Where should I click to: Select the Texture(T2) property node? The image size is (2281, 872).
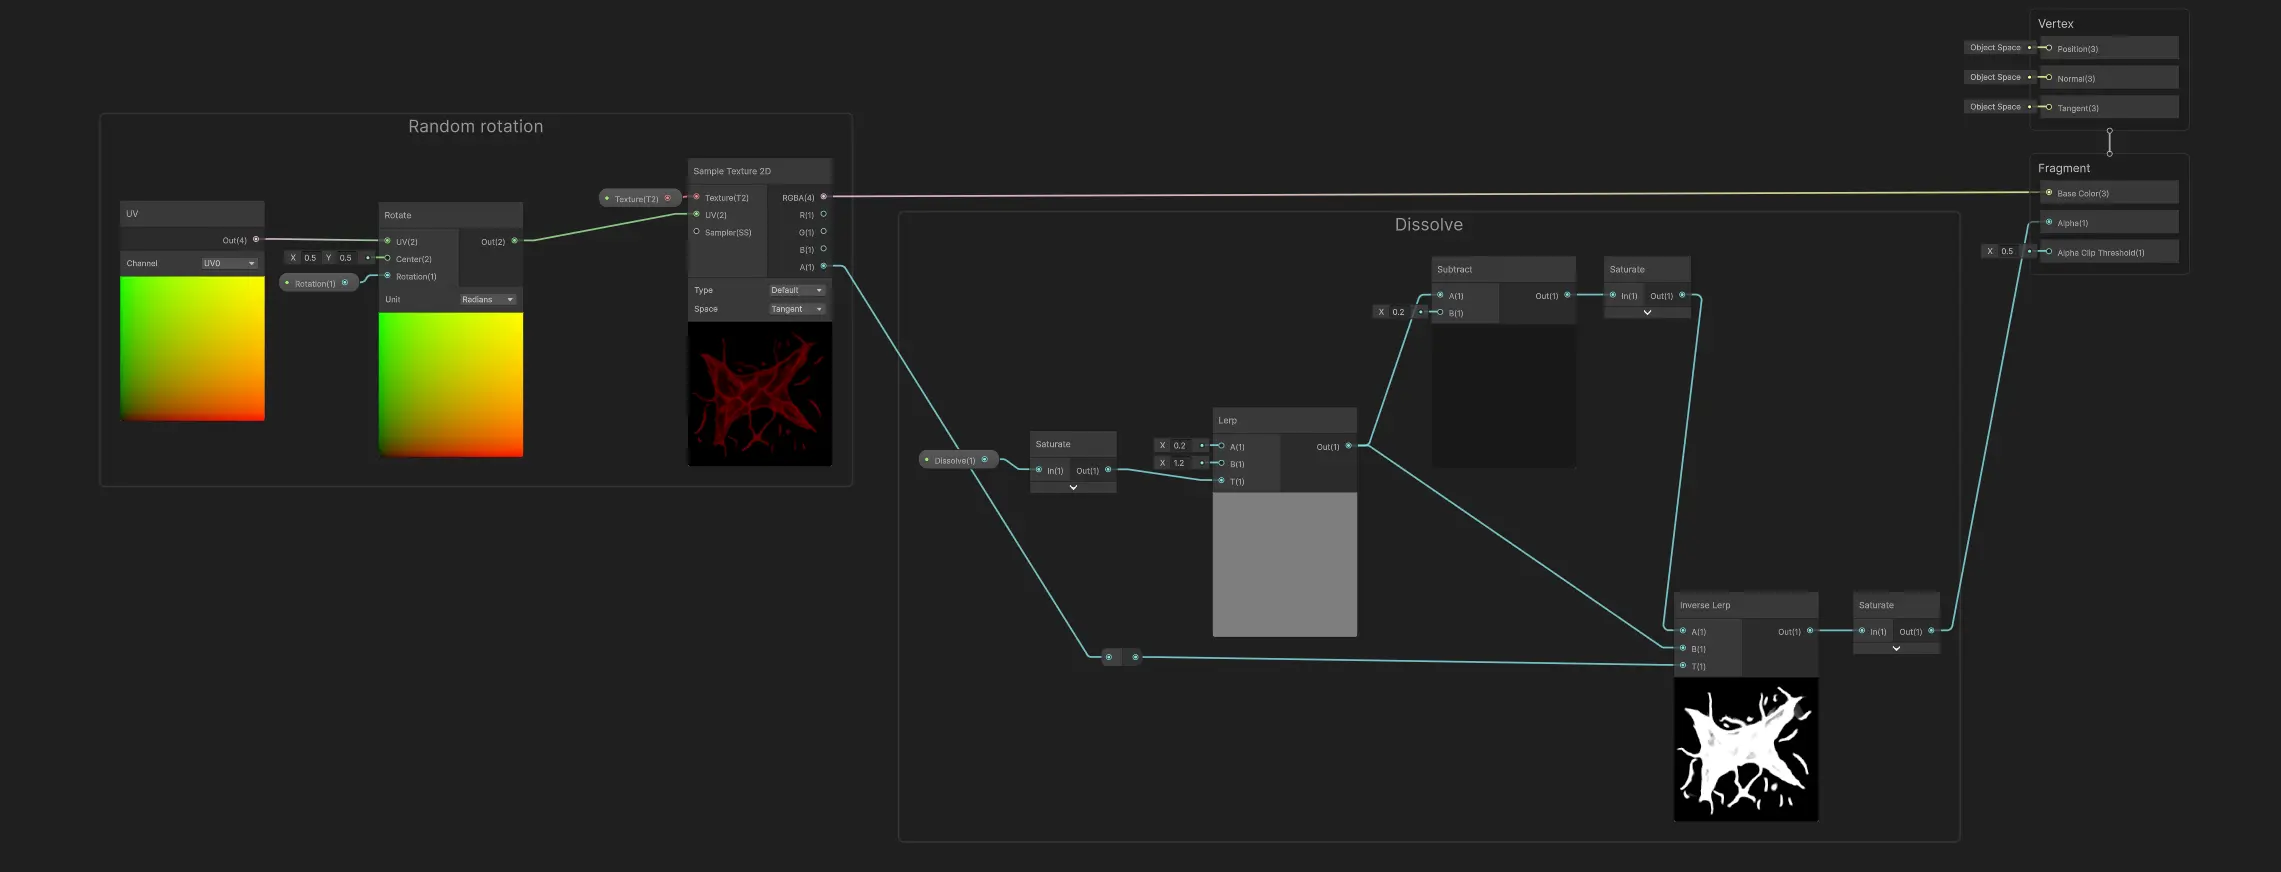[637, 199]
